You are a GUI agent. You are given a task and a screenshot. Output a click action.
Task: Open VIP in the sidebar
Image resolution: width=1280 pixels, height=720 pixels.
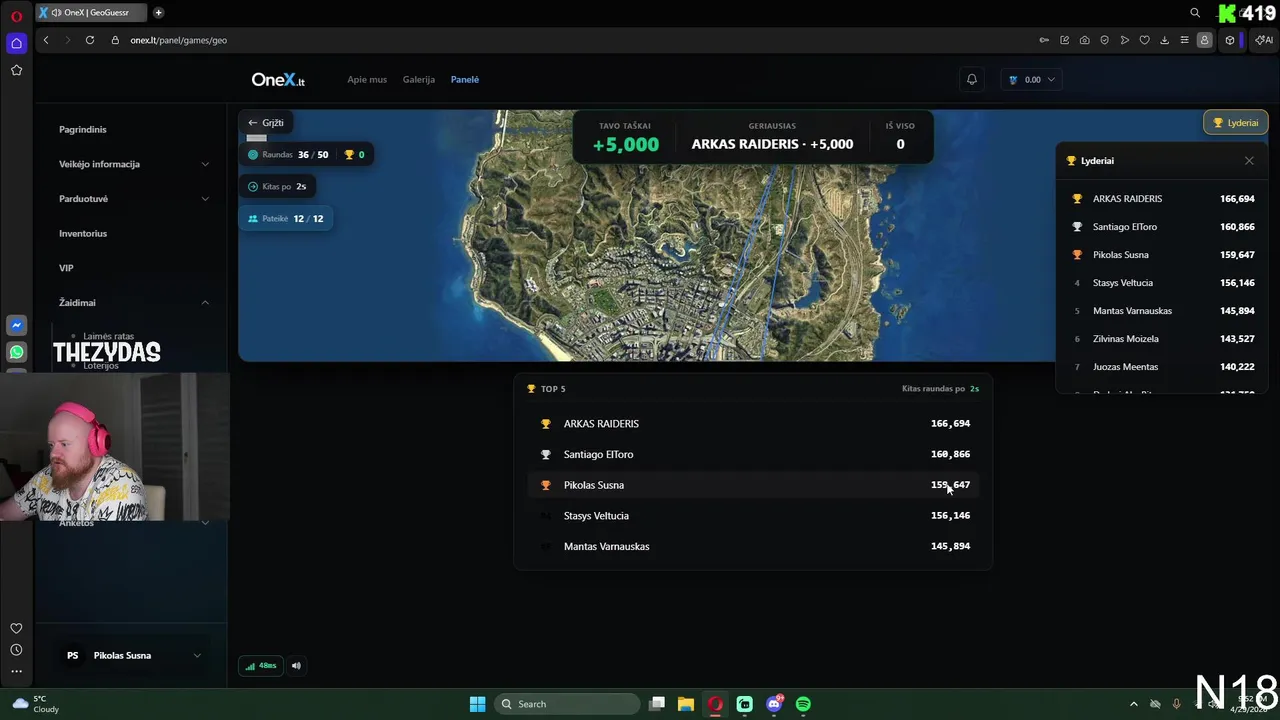66,268
